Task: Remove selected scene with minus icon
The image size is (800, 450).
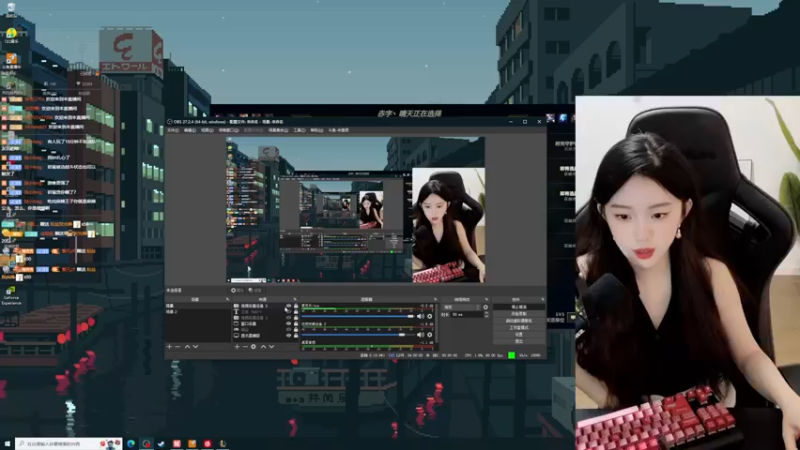Action: click(x=178, y=346)
